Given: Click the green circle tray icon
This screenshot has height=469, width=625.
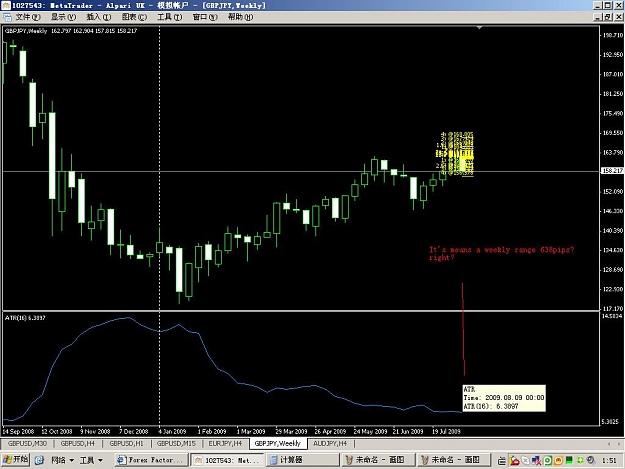Looking at the screenshot, I should pos(548,461).
